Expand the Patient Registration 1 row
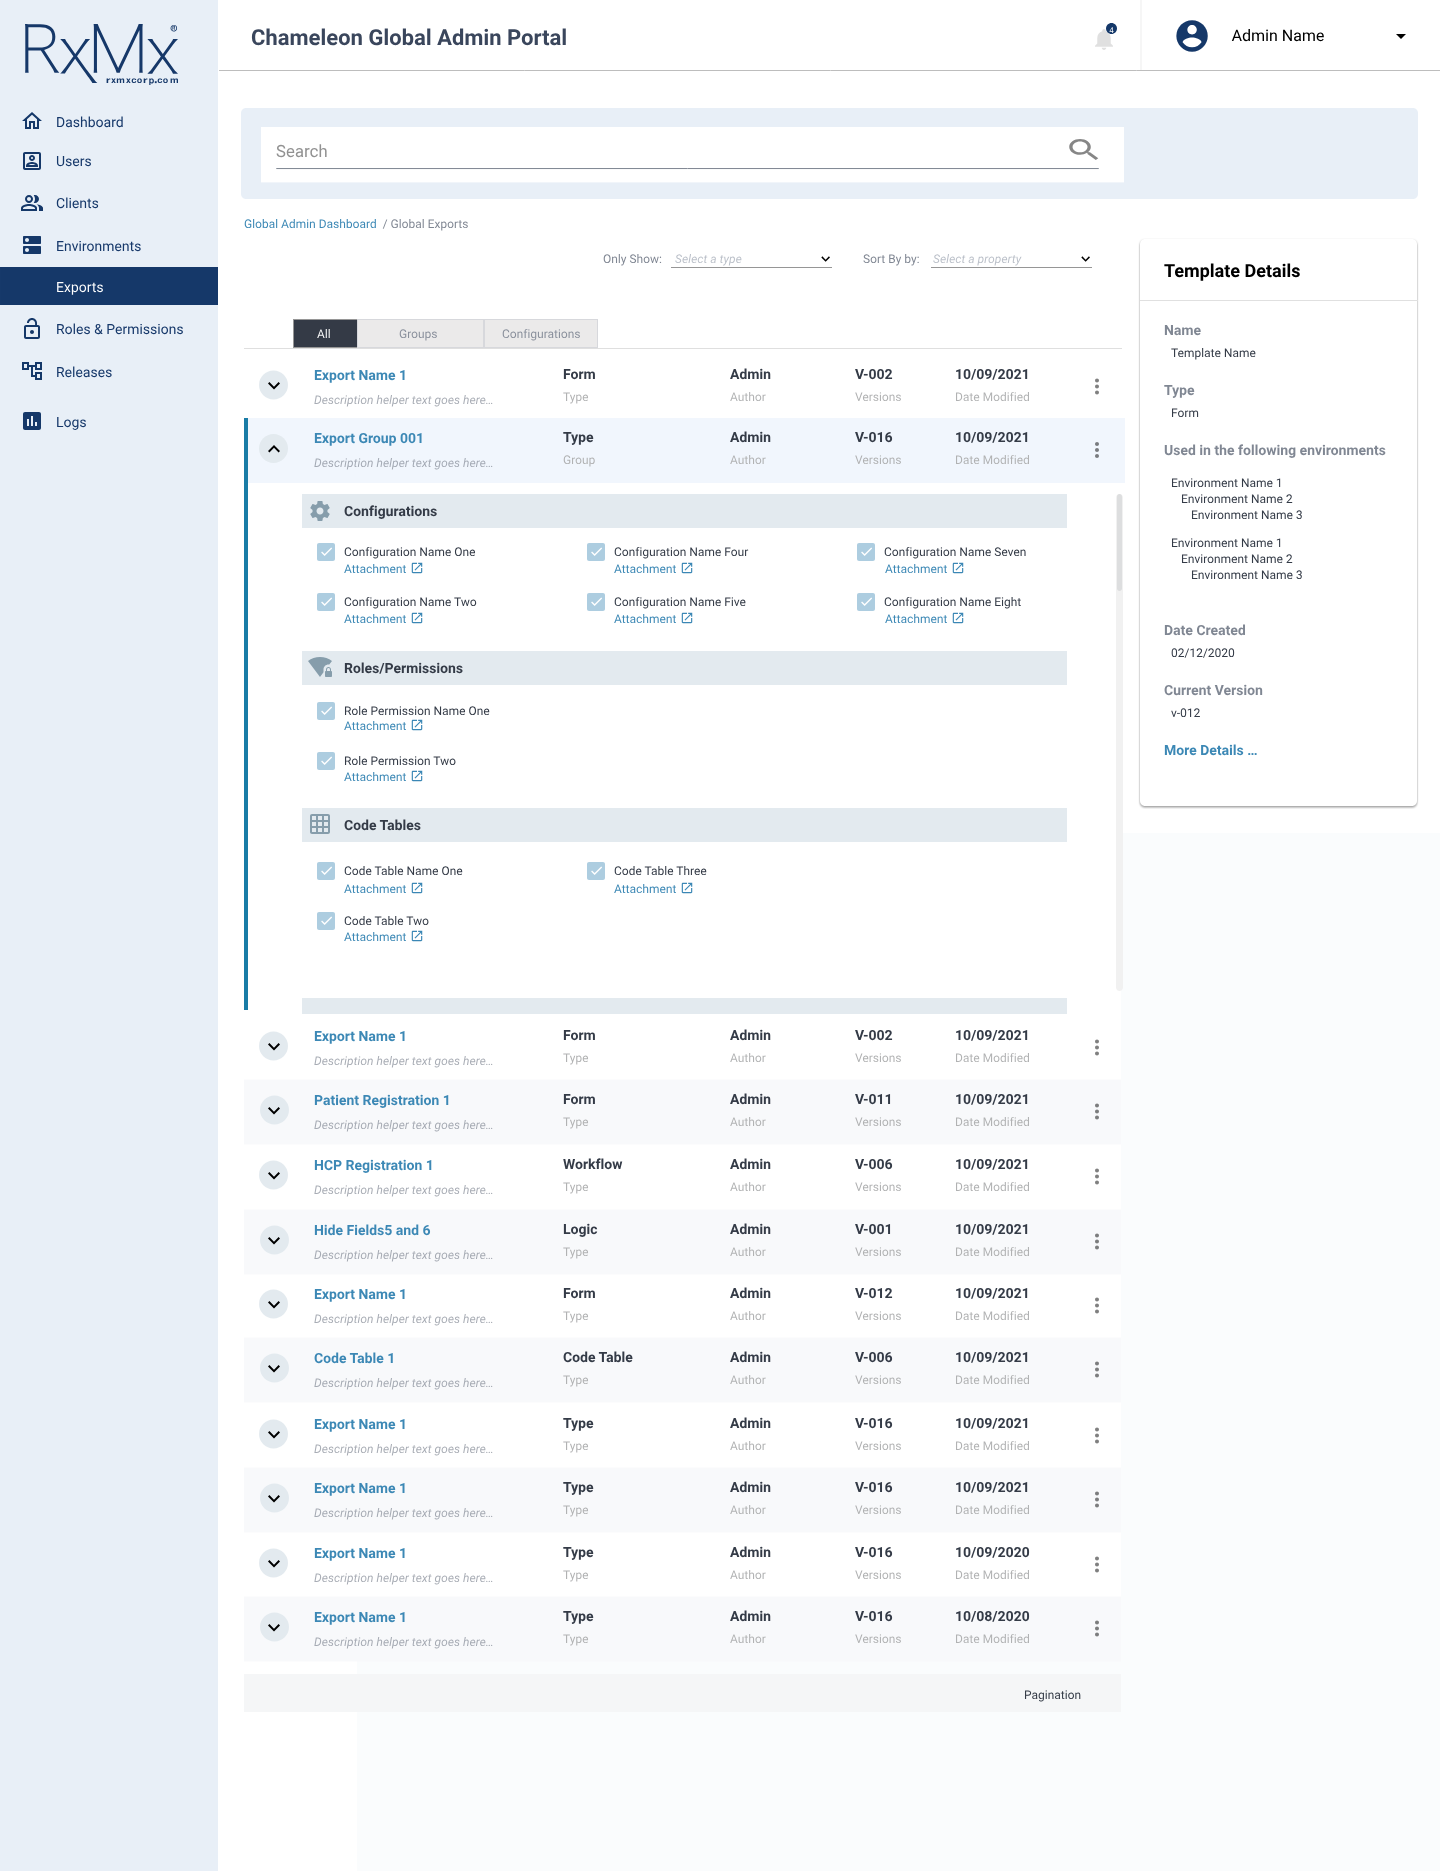Viewport: 1440px width, 1871px height. pos(274,1110)
